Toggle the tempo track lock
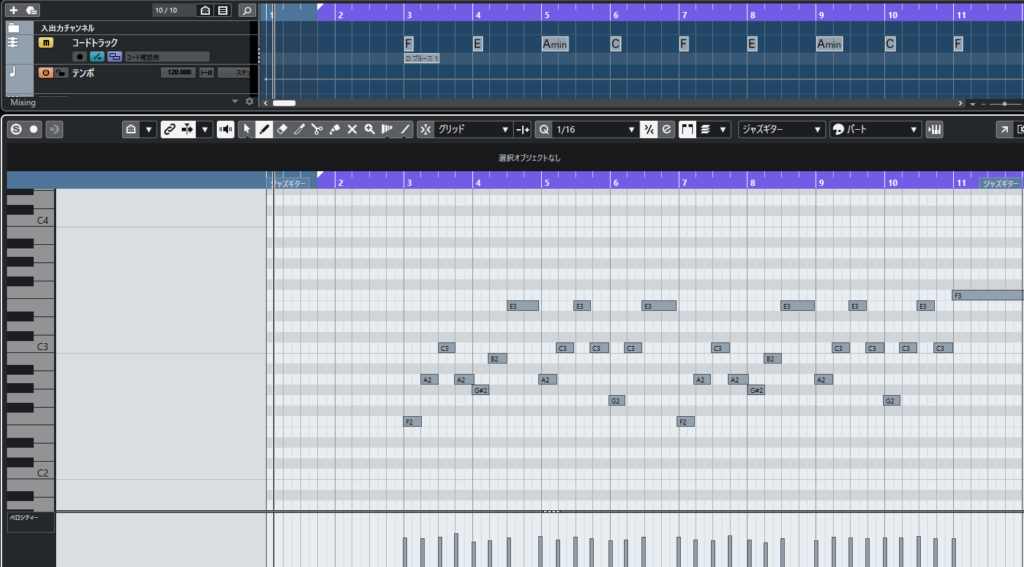The width and height of the screenshot is (1024, 567). point(61,73)
